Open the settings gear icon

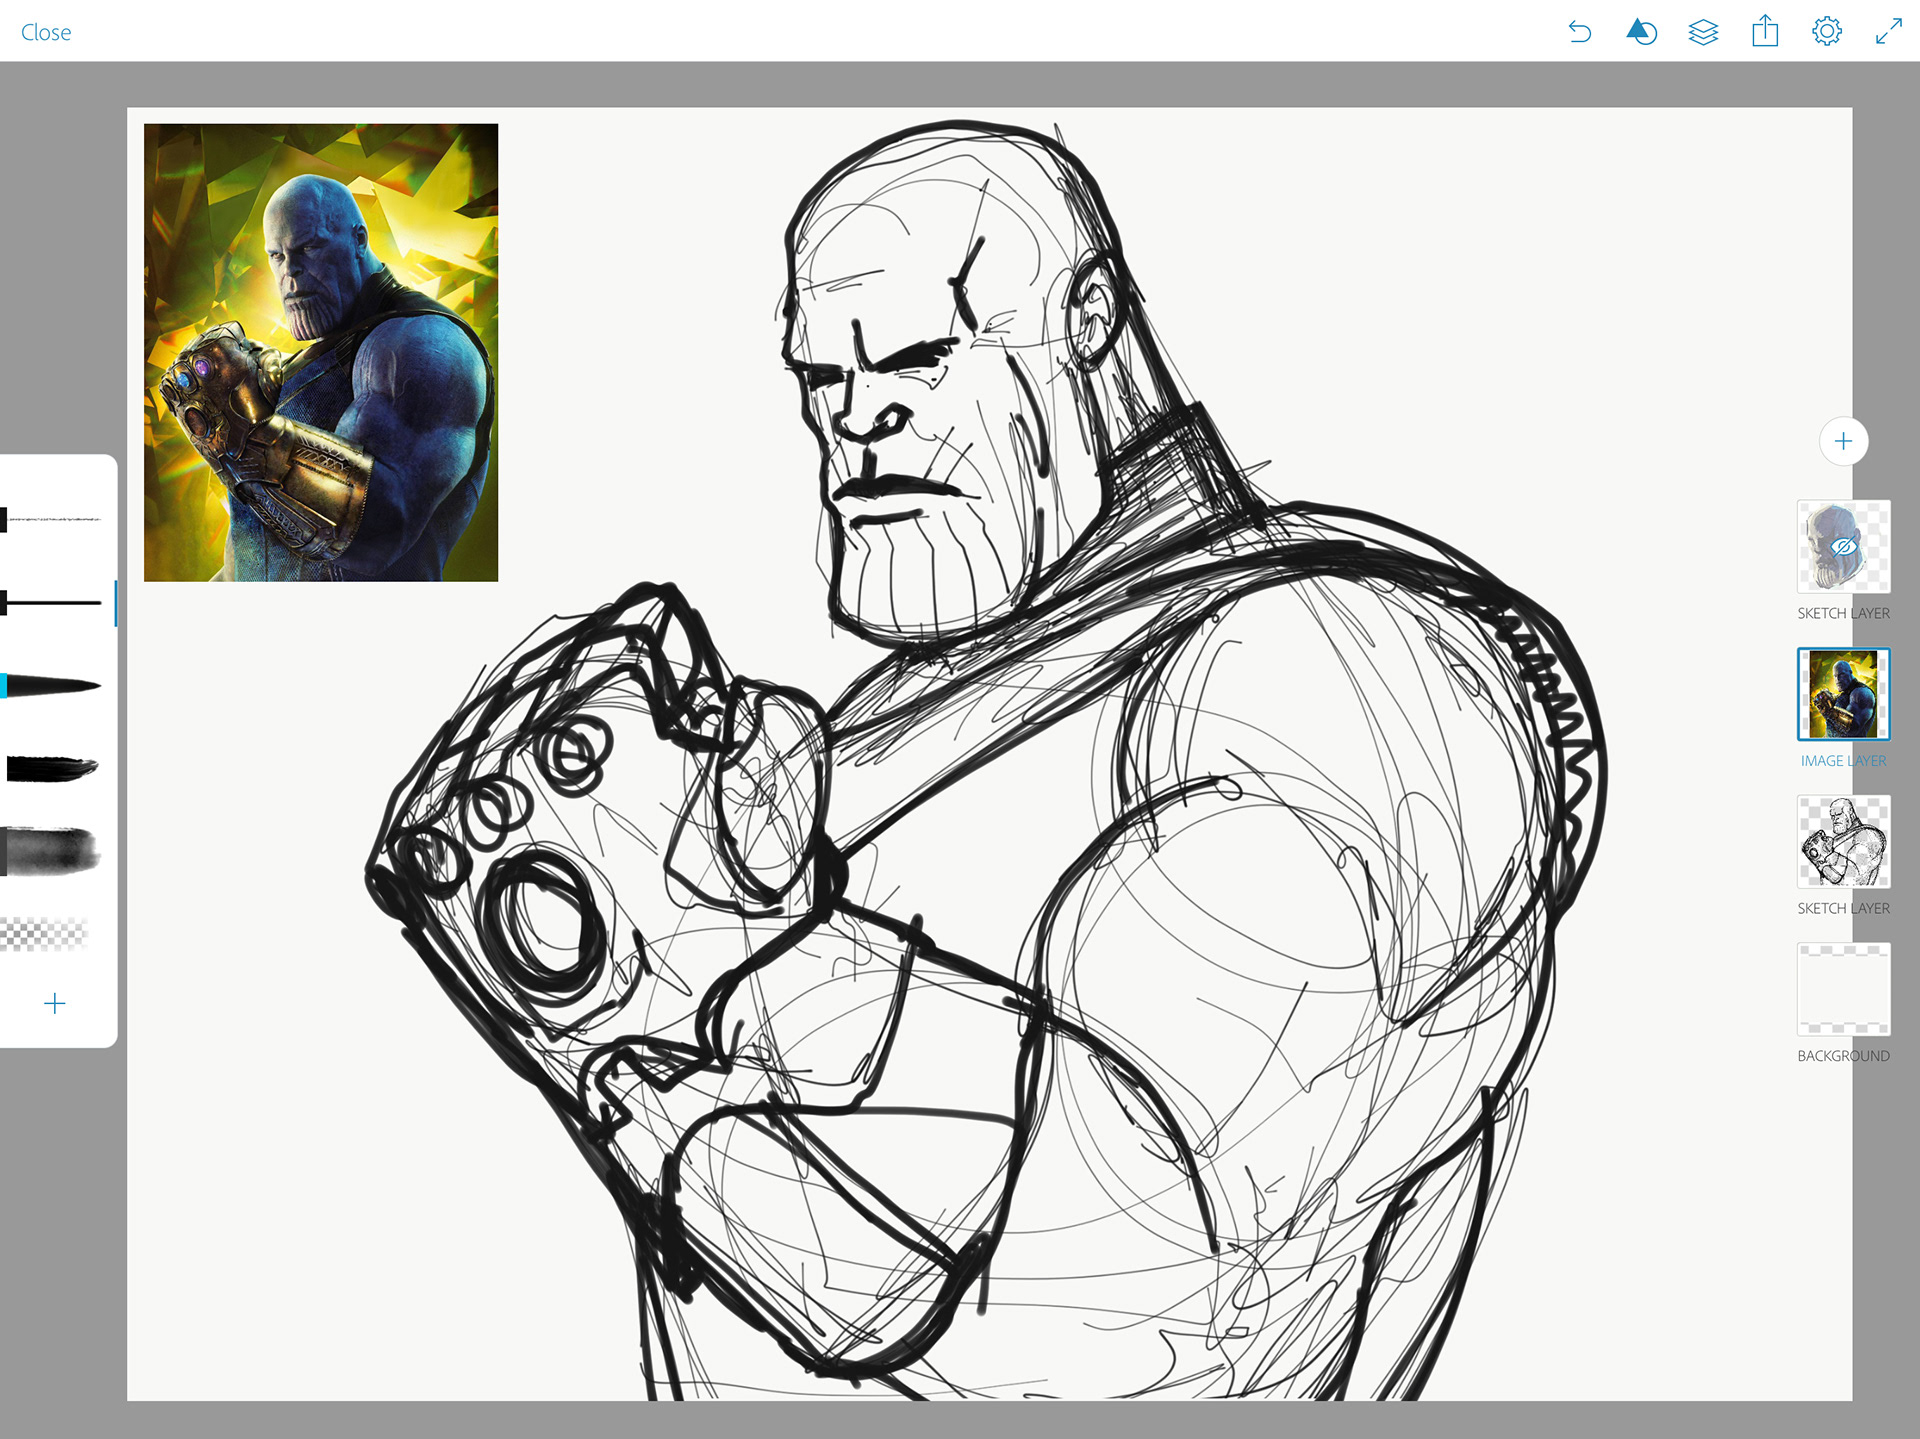coord(1826,32)
